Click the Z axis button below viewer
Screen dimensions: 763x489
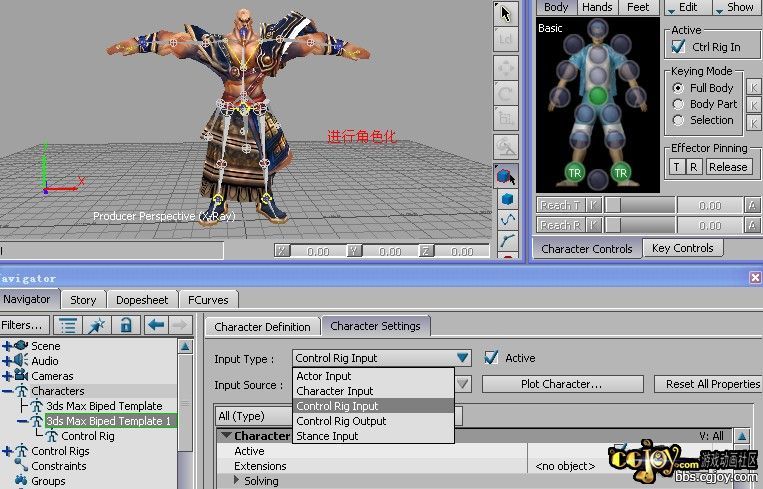(426, 251)
